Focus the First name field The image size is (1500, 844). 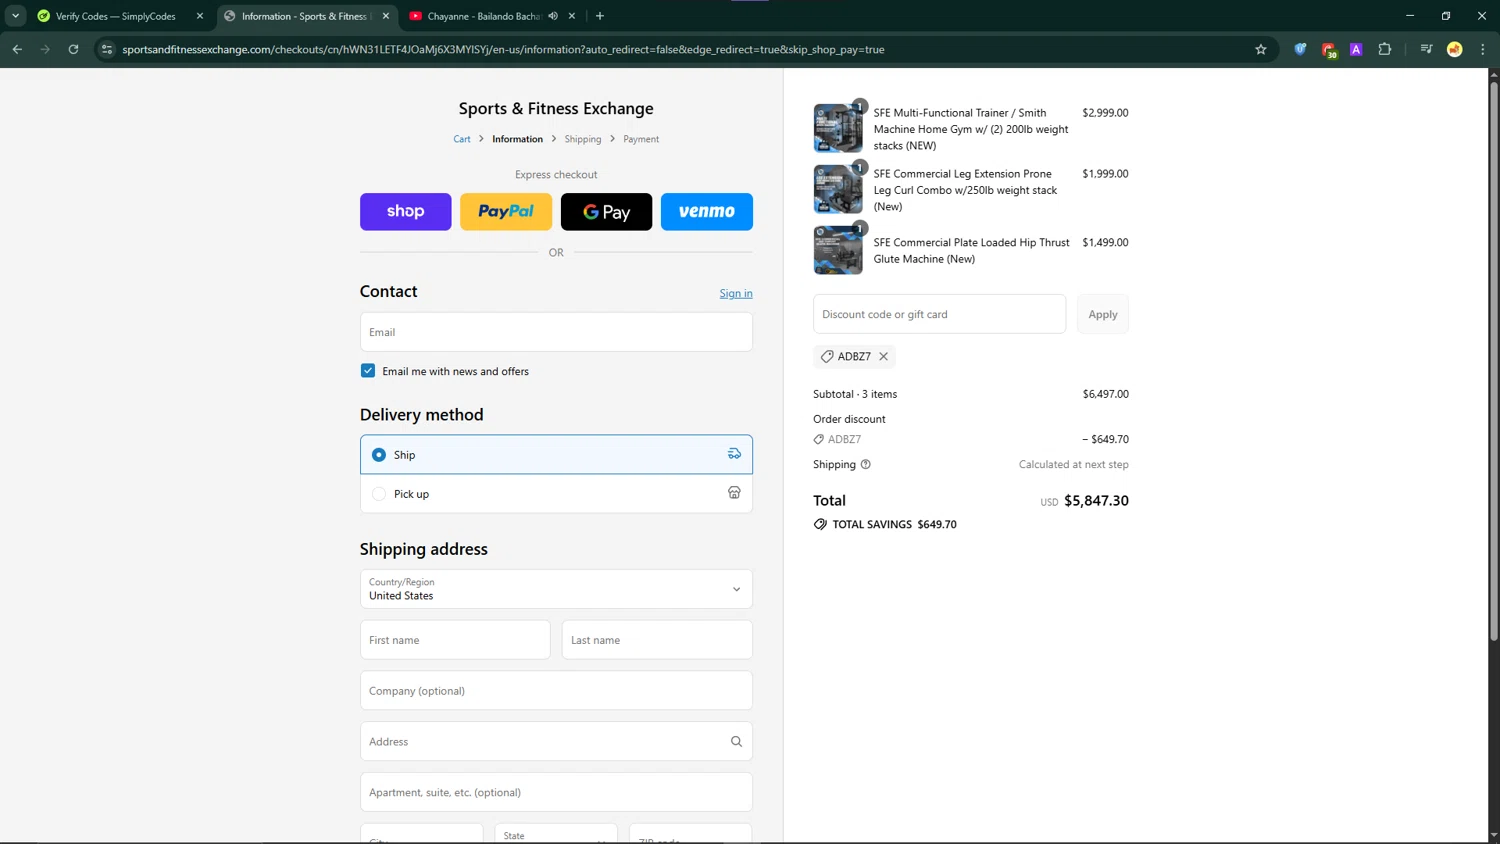point(455,640)
